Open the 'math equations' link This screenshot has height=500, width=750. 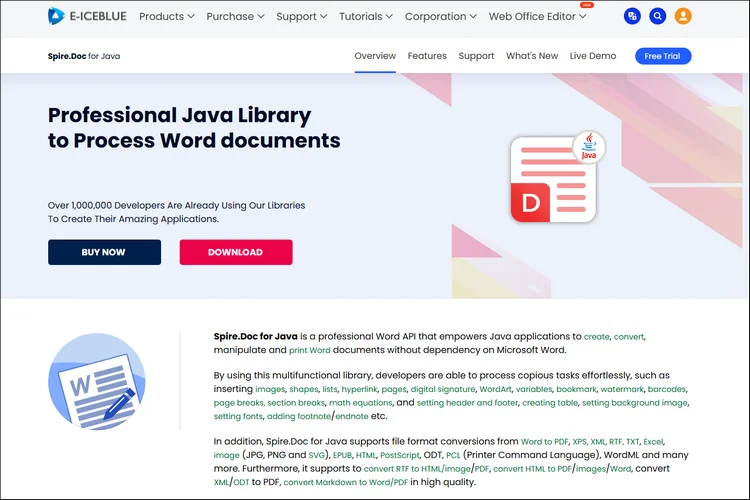coord(361,403)
